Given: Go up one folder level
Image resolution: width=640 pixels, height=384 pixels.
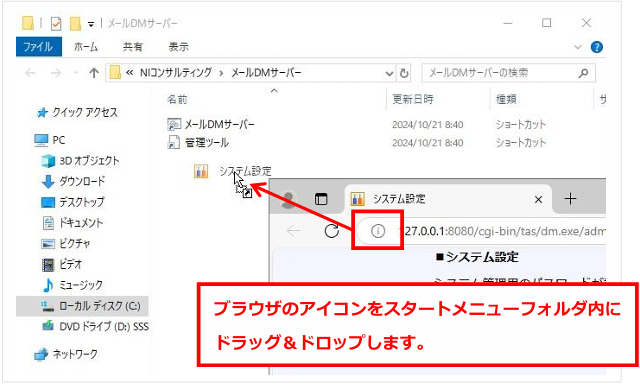Looking at the screenshot, I should tap(94, 73).
